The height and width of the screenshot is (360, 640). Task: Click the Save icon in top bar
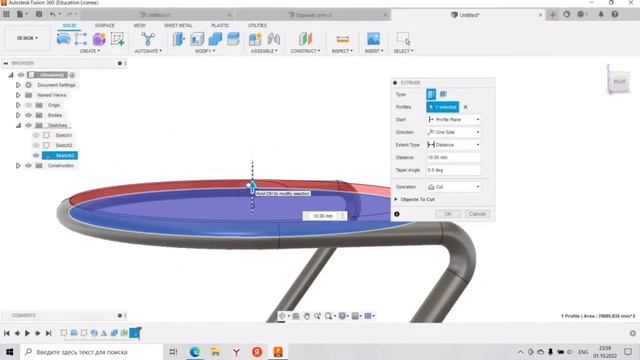[39, 14]
